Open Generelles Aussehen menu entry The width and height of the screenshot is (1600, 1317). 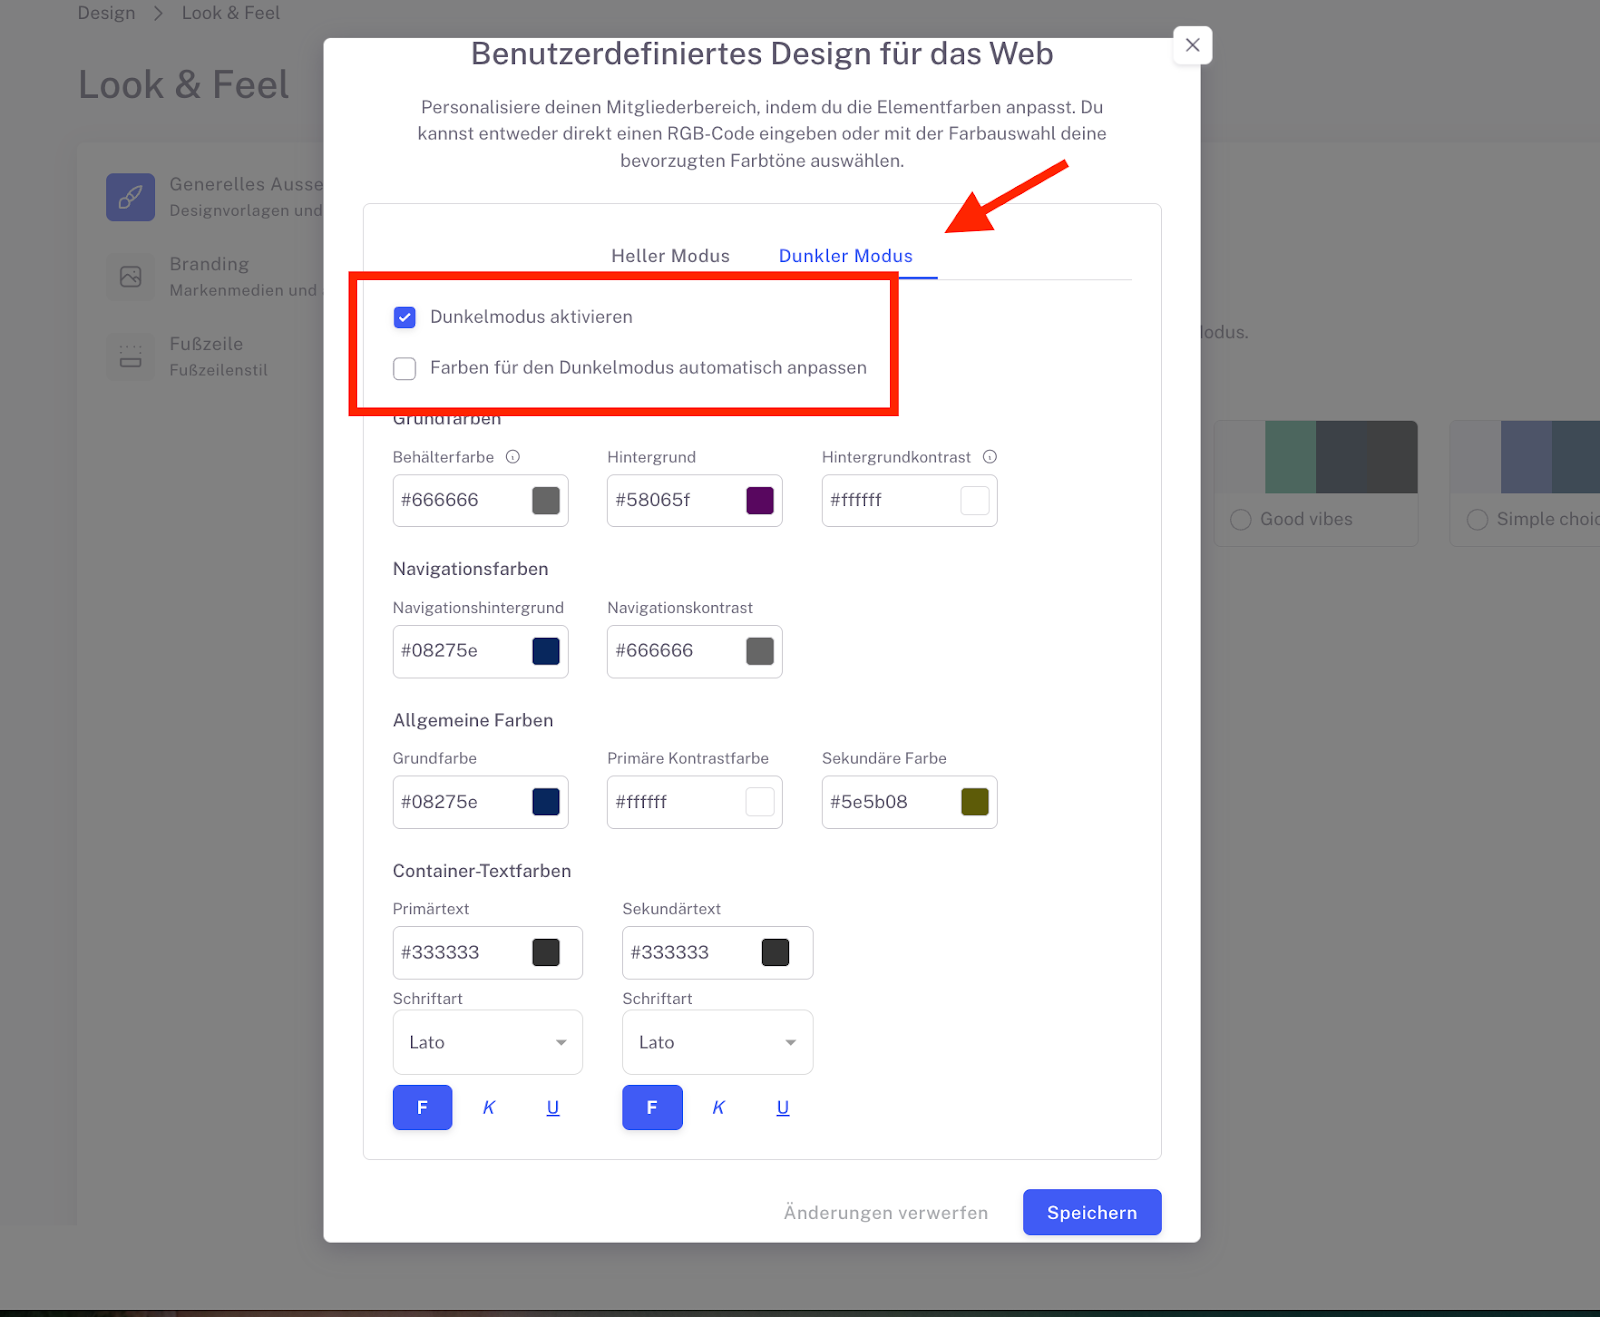215,197
